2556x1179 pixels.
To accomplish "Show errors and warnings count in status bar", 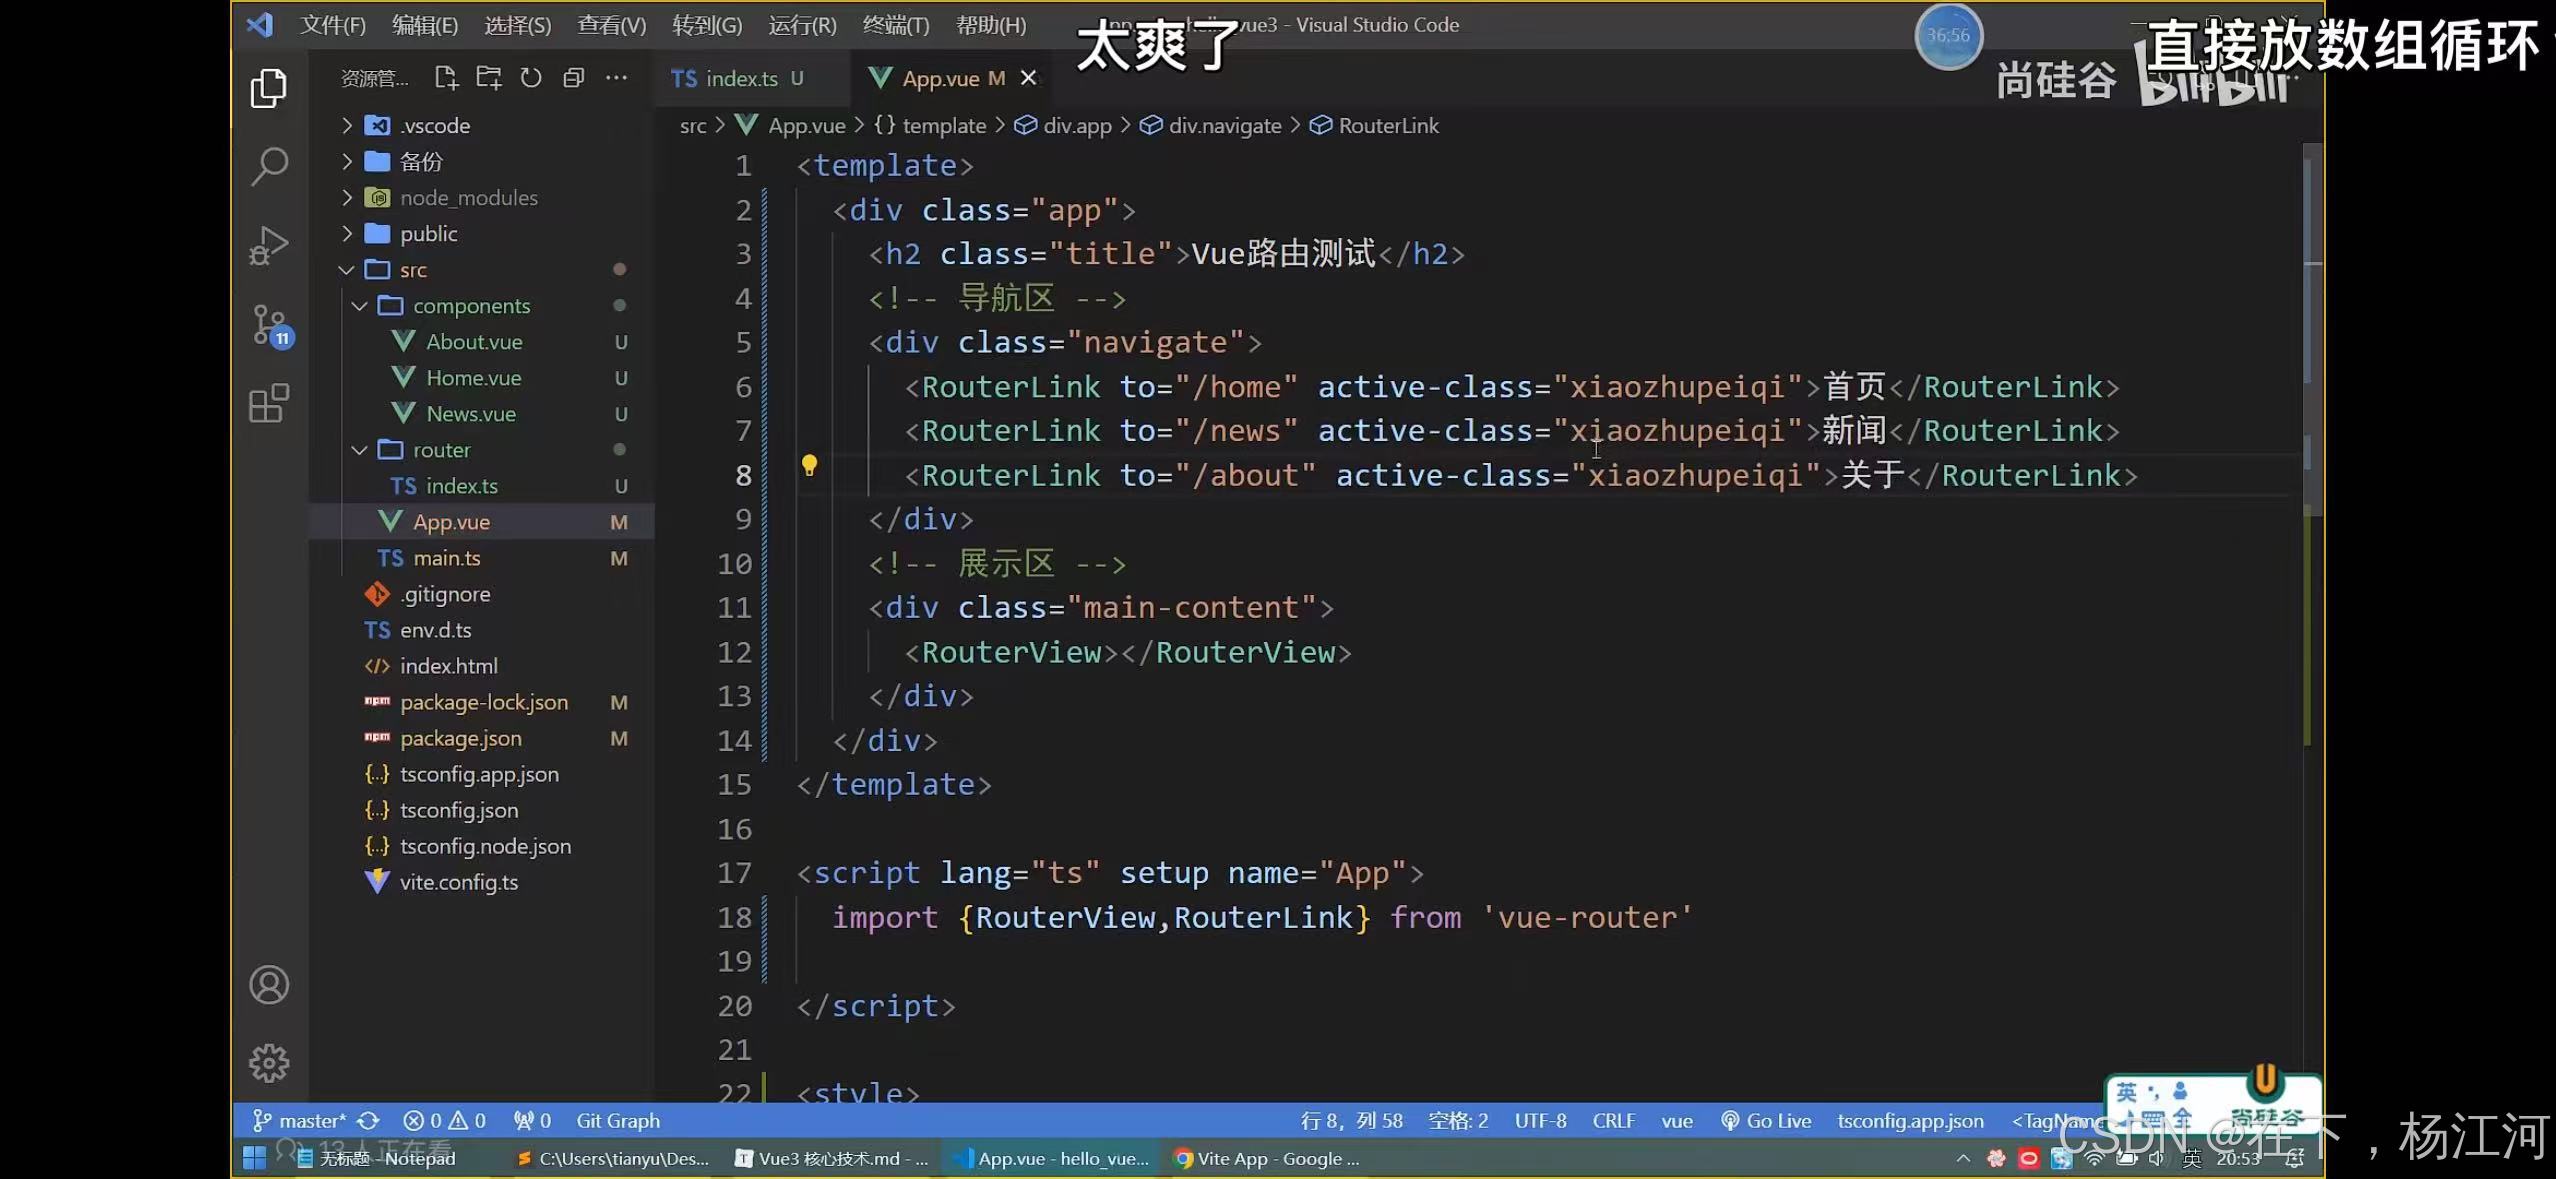I will 444,1121.
